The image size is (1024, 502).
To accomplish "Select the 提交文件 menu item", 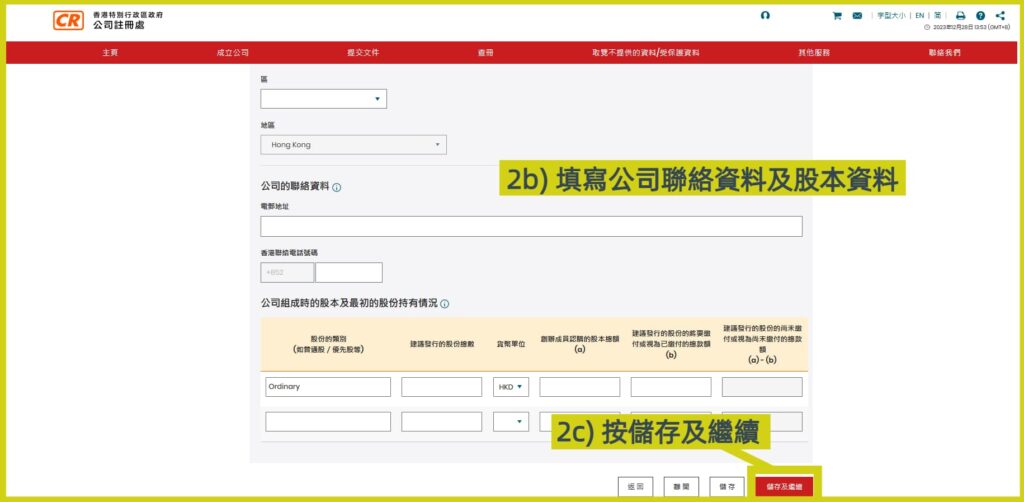I will click(363, 53).
